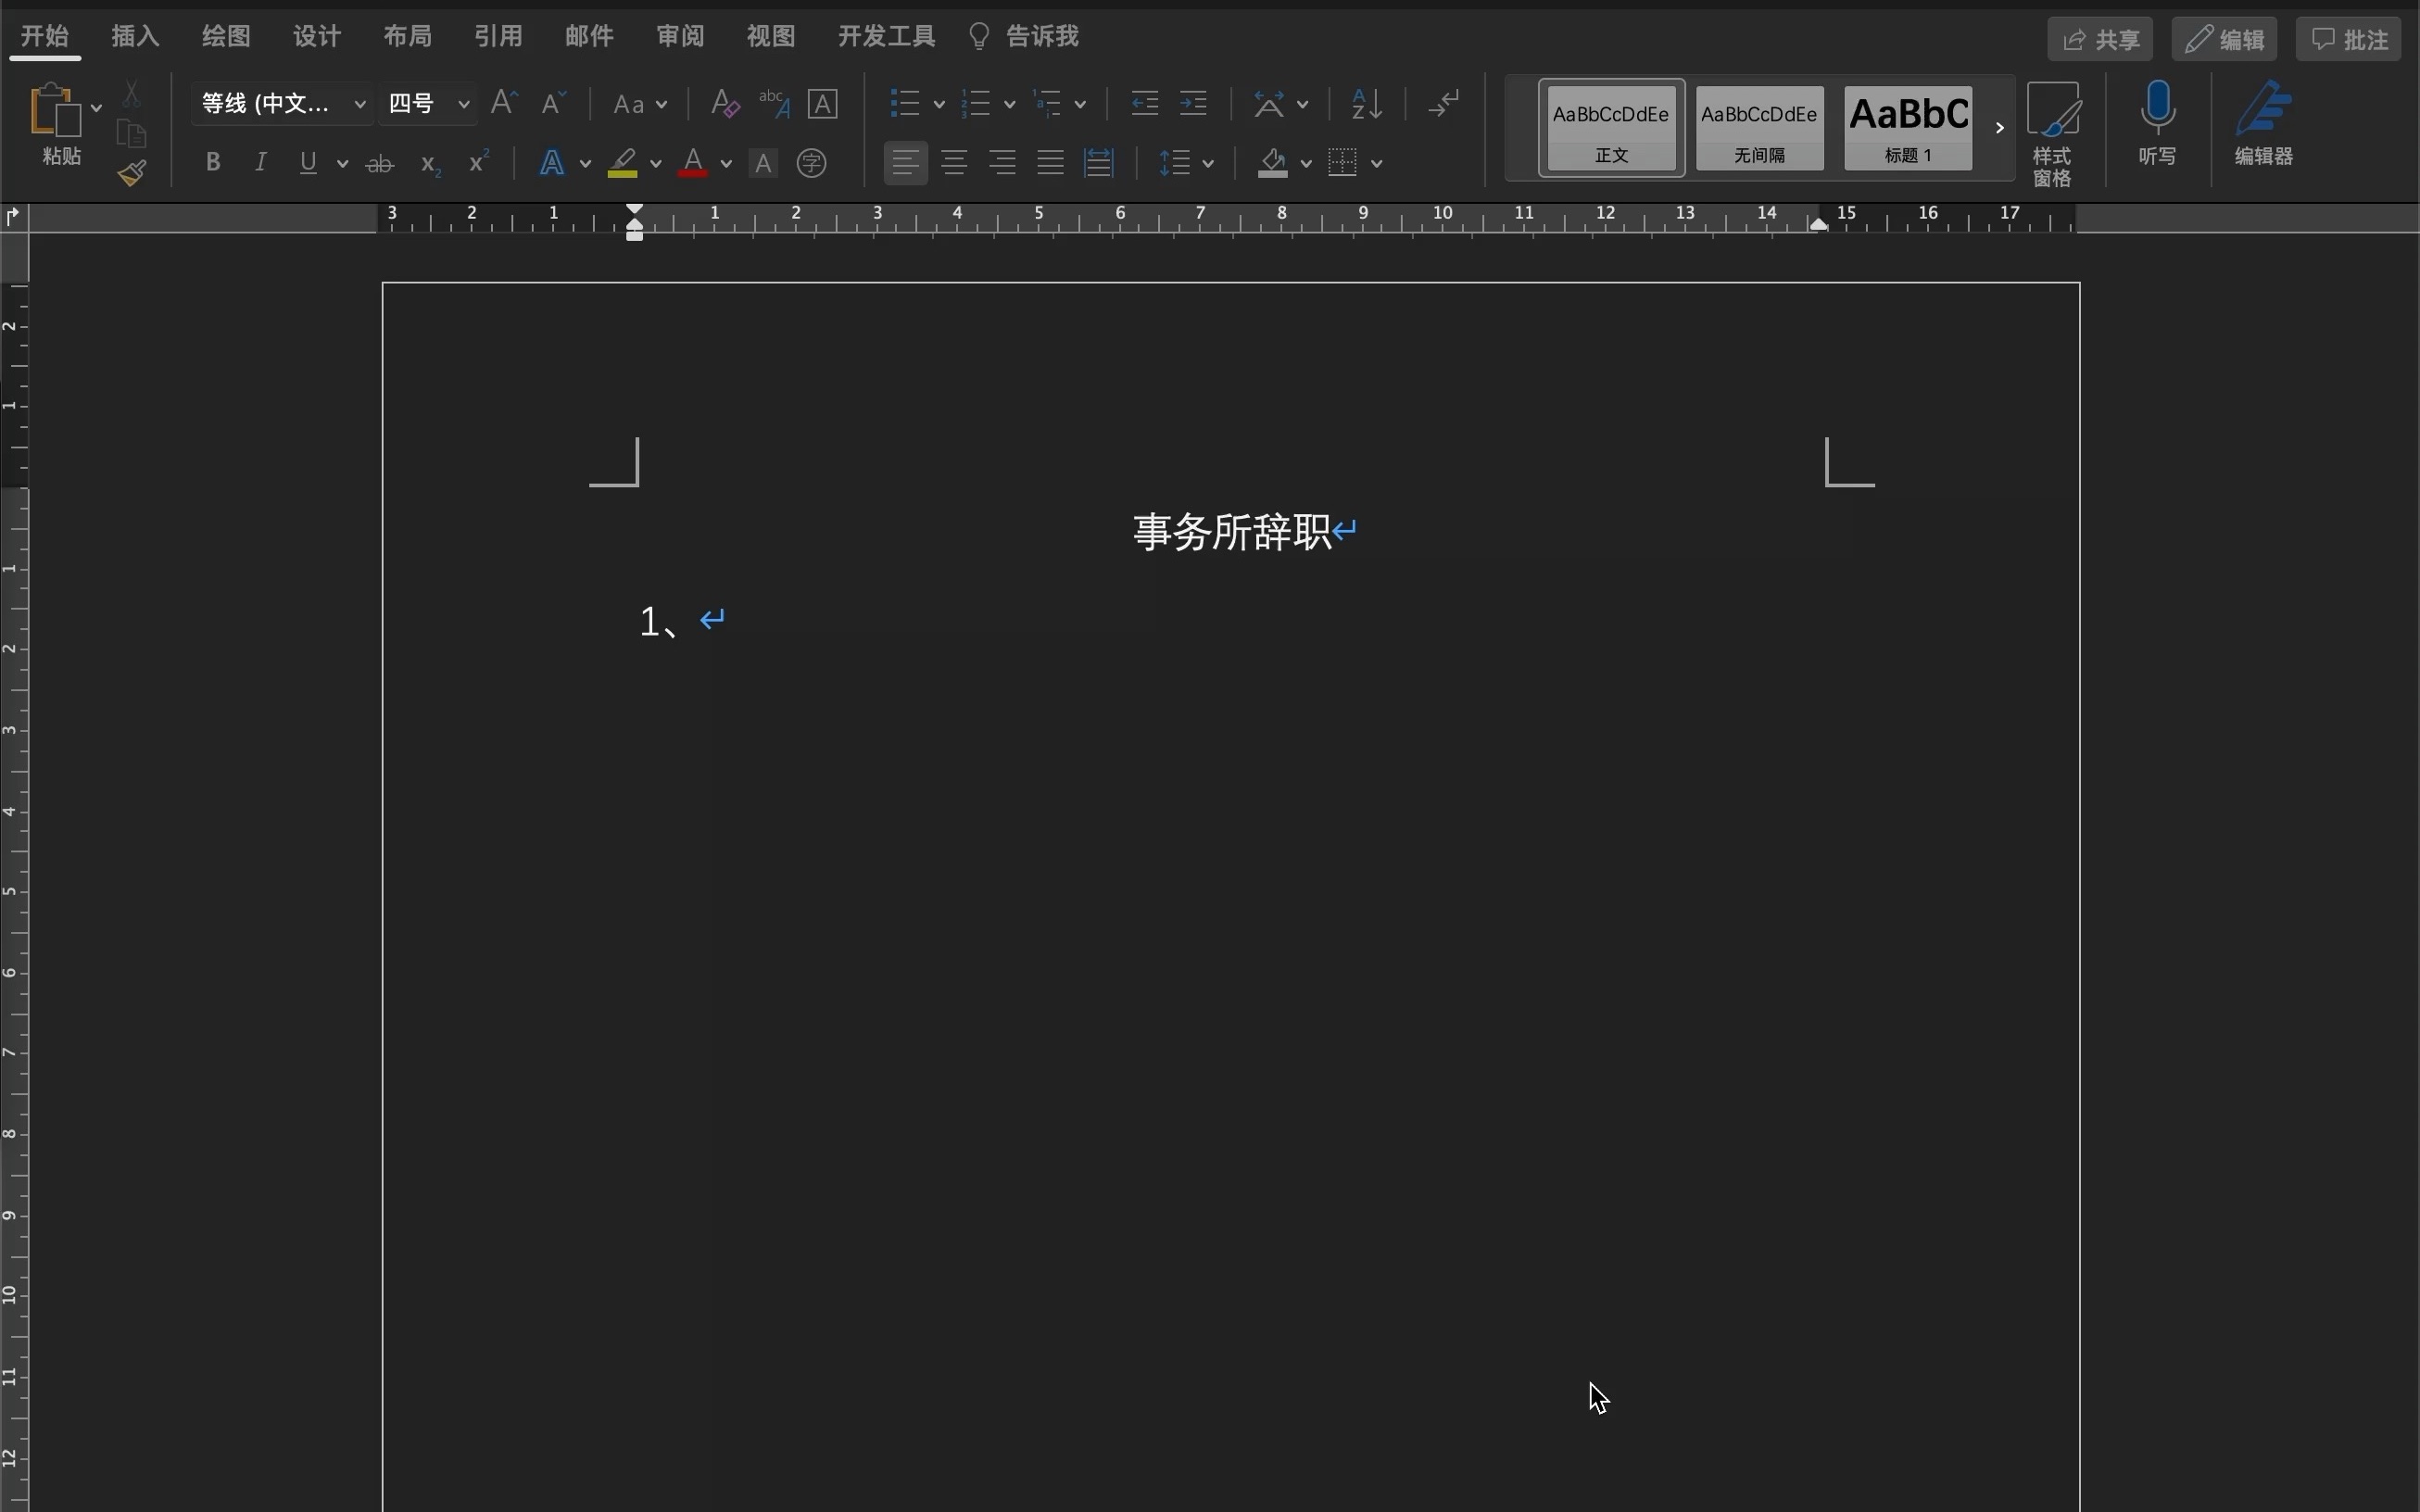This screenshot has width=2420, height=1512.
Task: Open bullet list style dropdown arrow
Action: [938, 104]
